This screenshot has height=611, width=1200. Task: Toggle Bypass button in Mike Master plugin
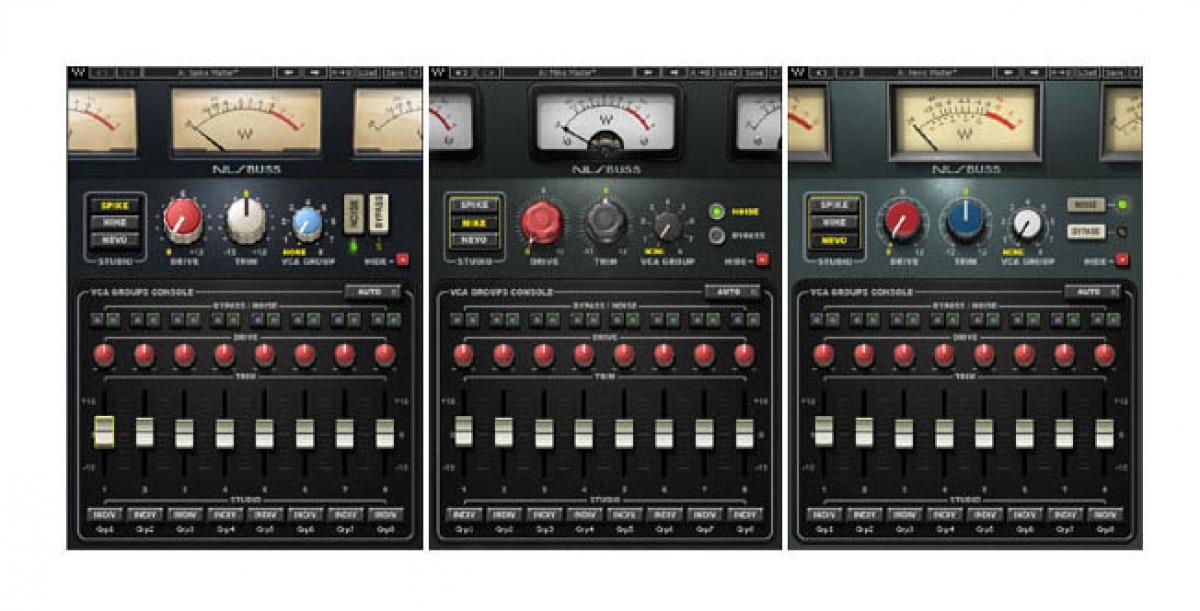click(716, 237)
